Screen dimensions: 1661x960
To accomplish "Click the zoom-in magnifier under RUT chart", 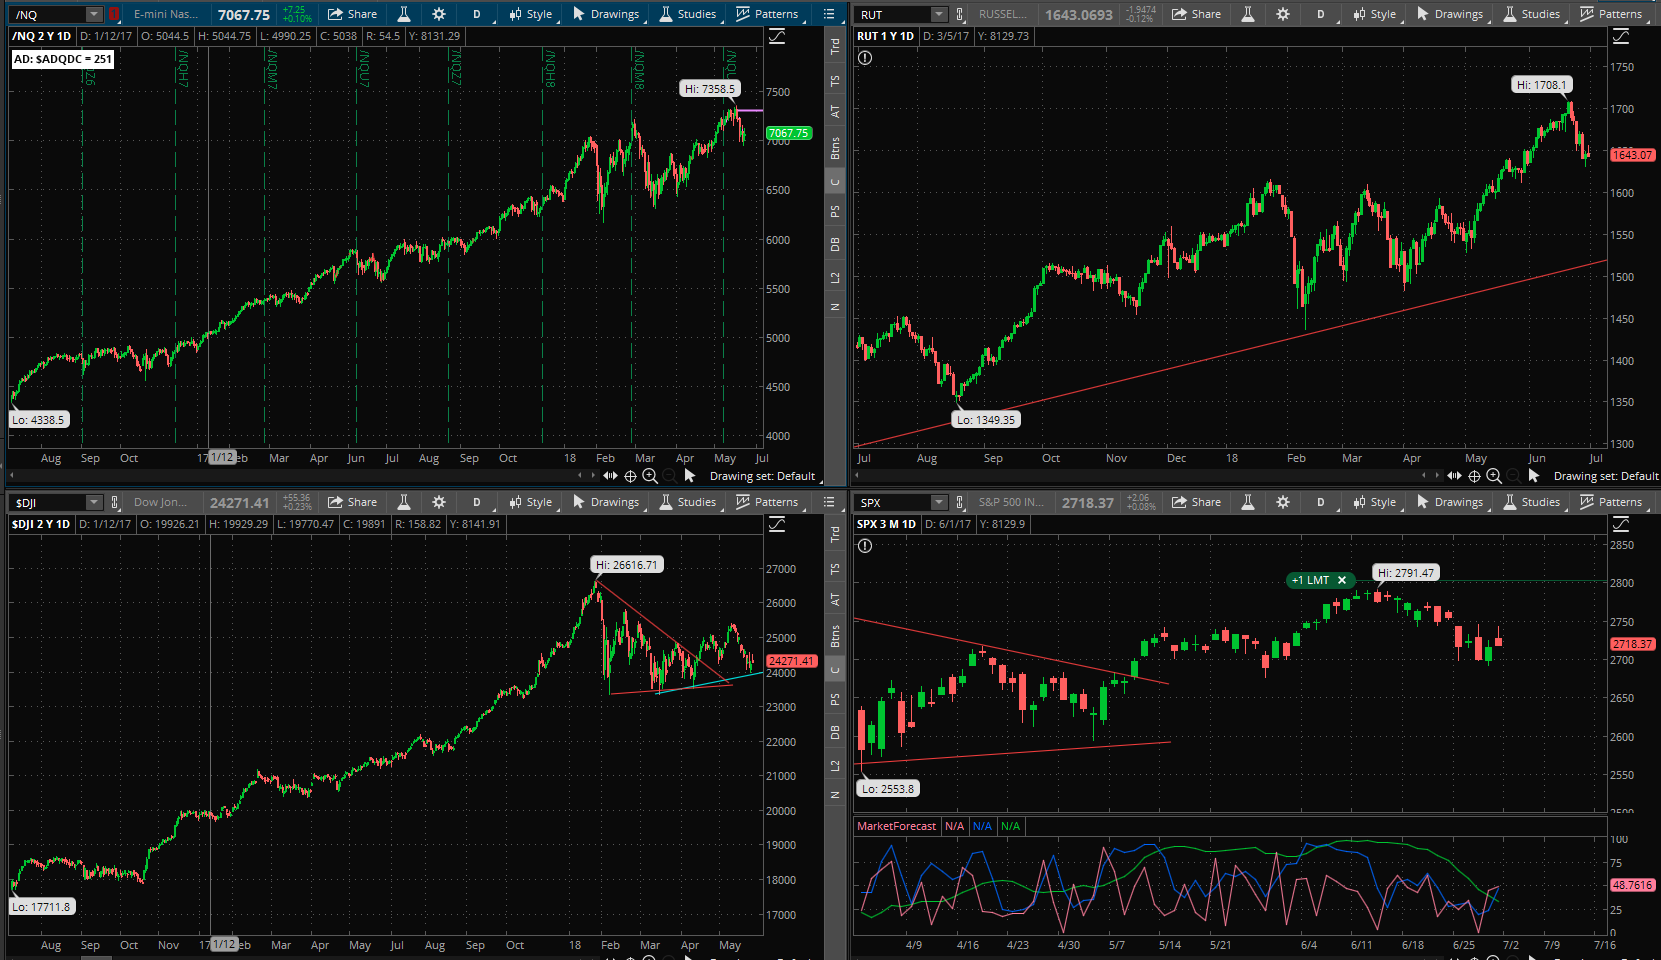I will click(x=1494, y=476).
